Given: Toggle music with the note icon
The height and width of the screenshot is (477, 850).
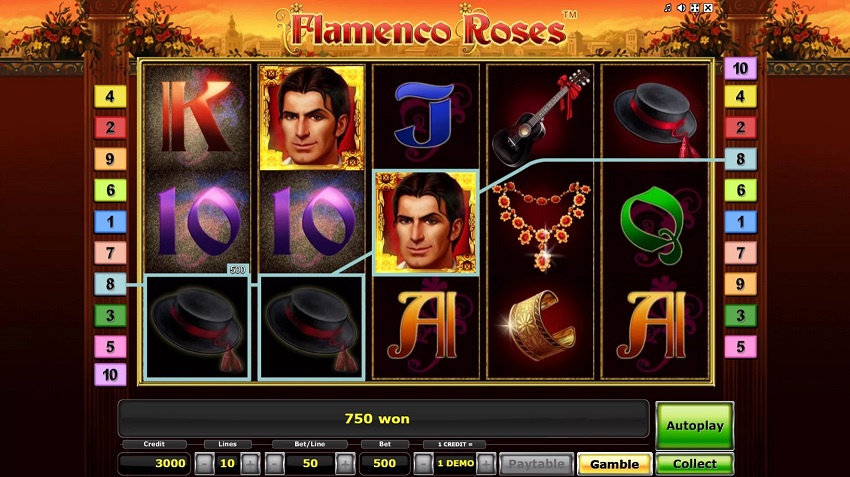Looking at the screenshot, I should [x=668, y=8].
